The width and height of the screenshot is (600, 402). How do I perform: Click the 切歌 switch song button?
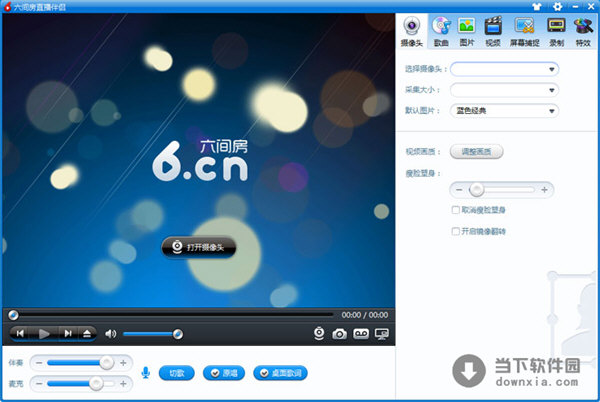pos(177,373)
